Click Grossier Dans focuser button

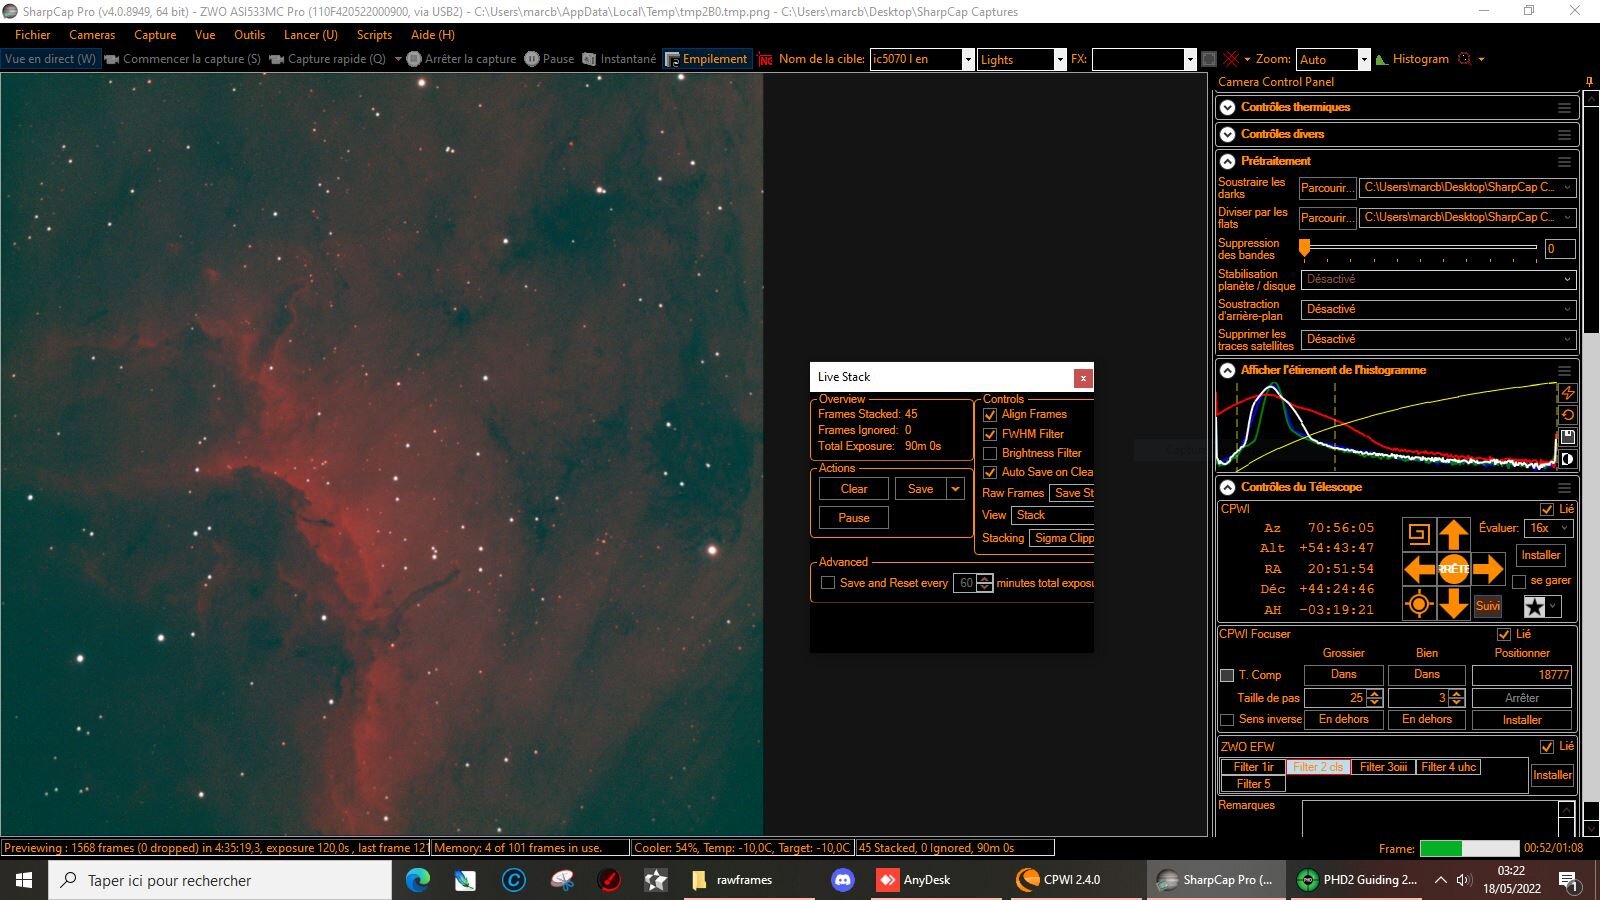(1344, 675)
